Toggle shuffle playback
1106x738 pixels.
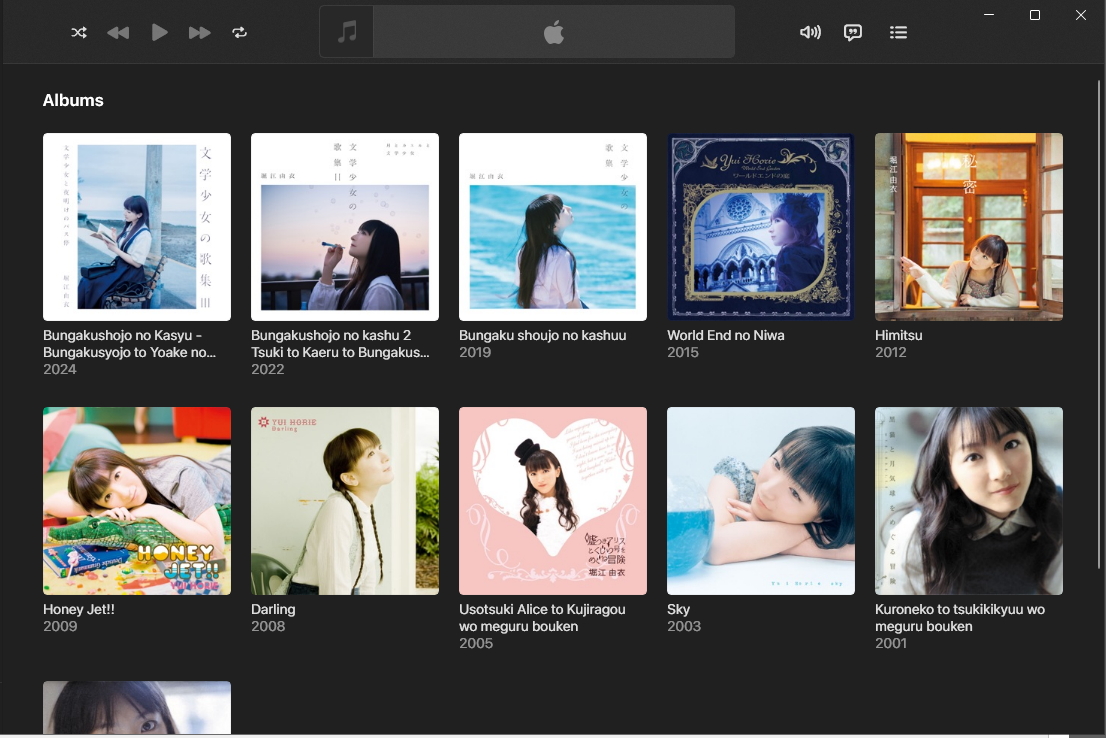79,32
